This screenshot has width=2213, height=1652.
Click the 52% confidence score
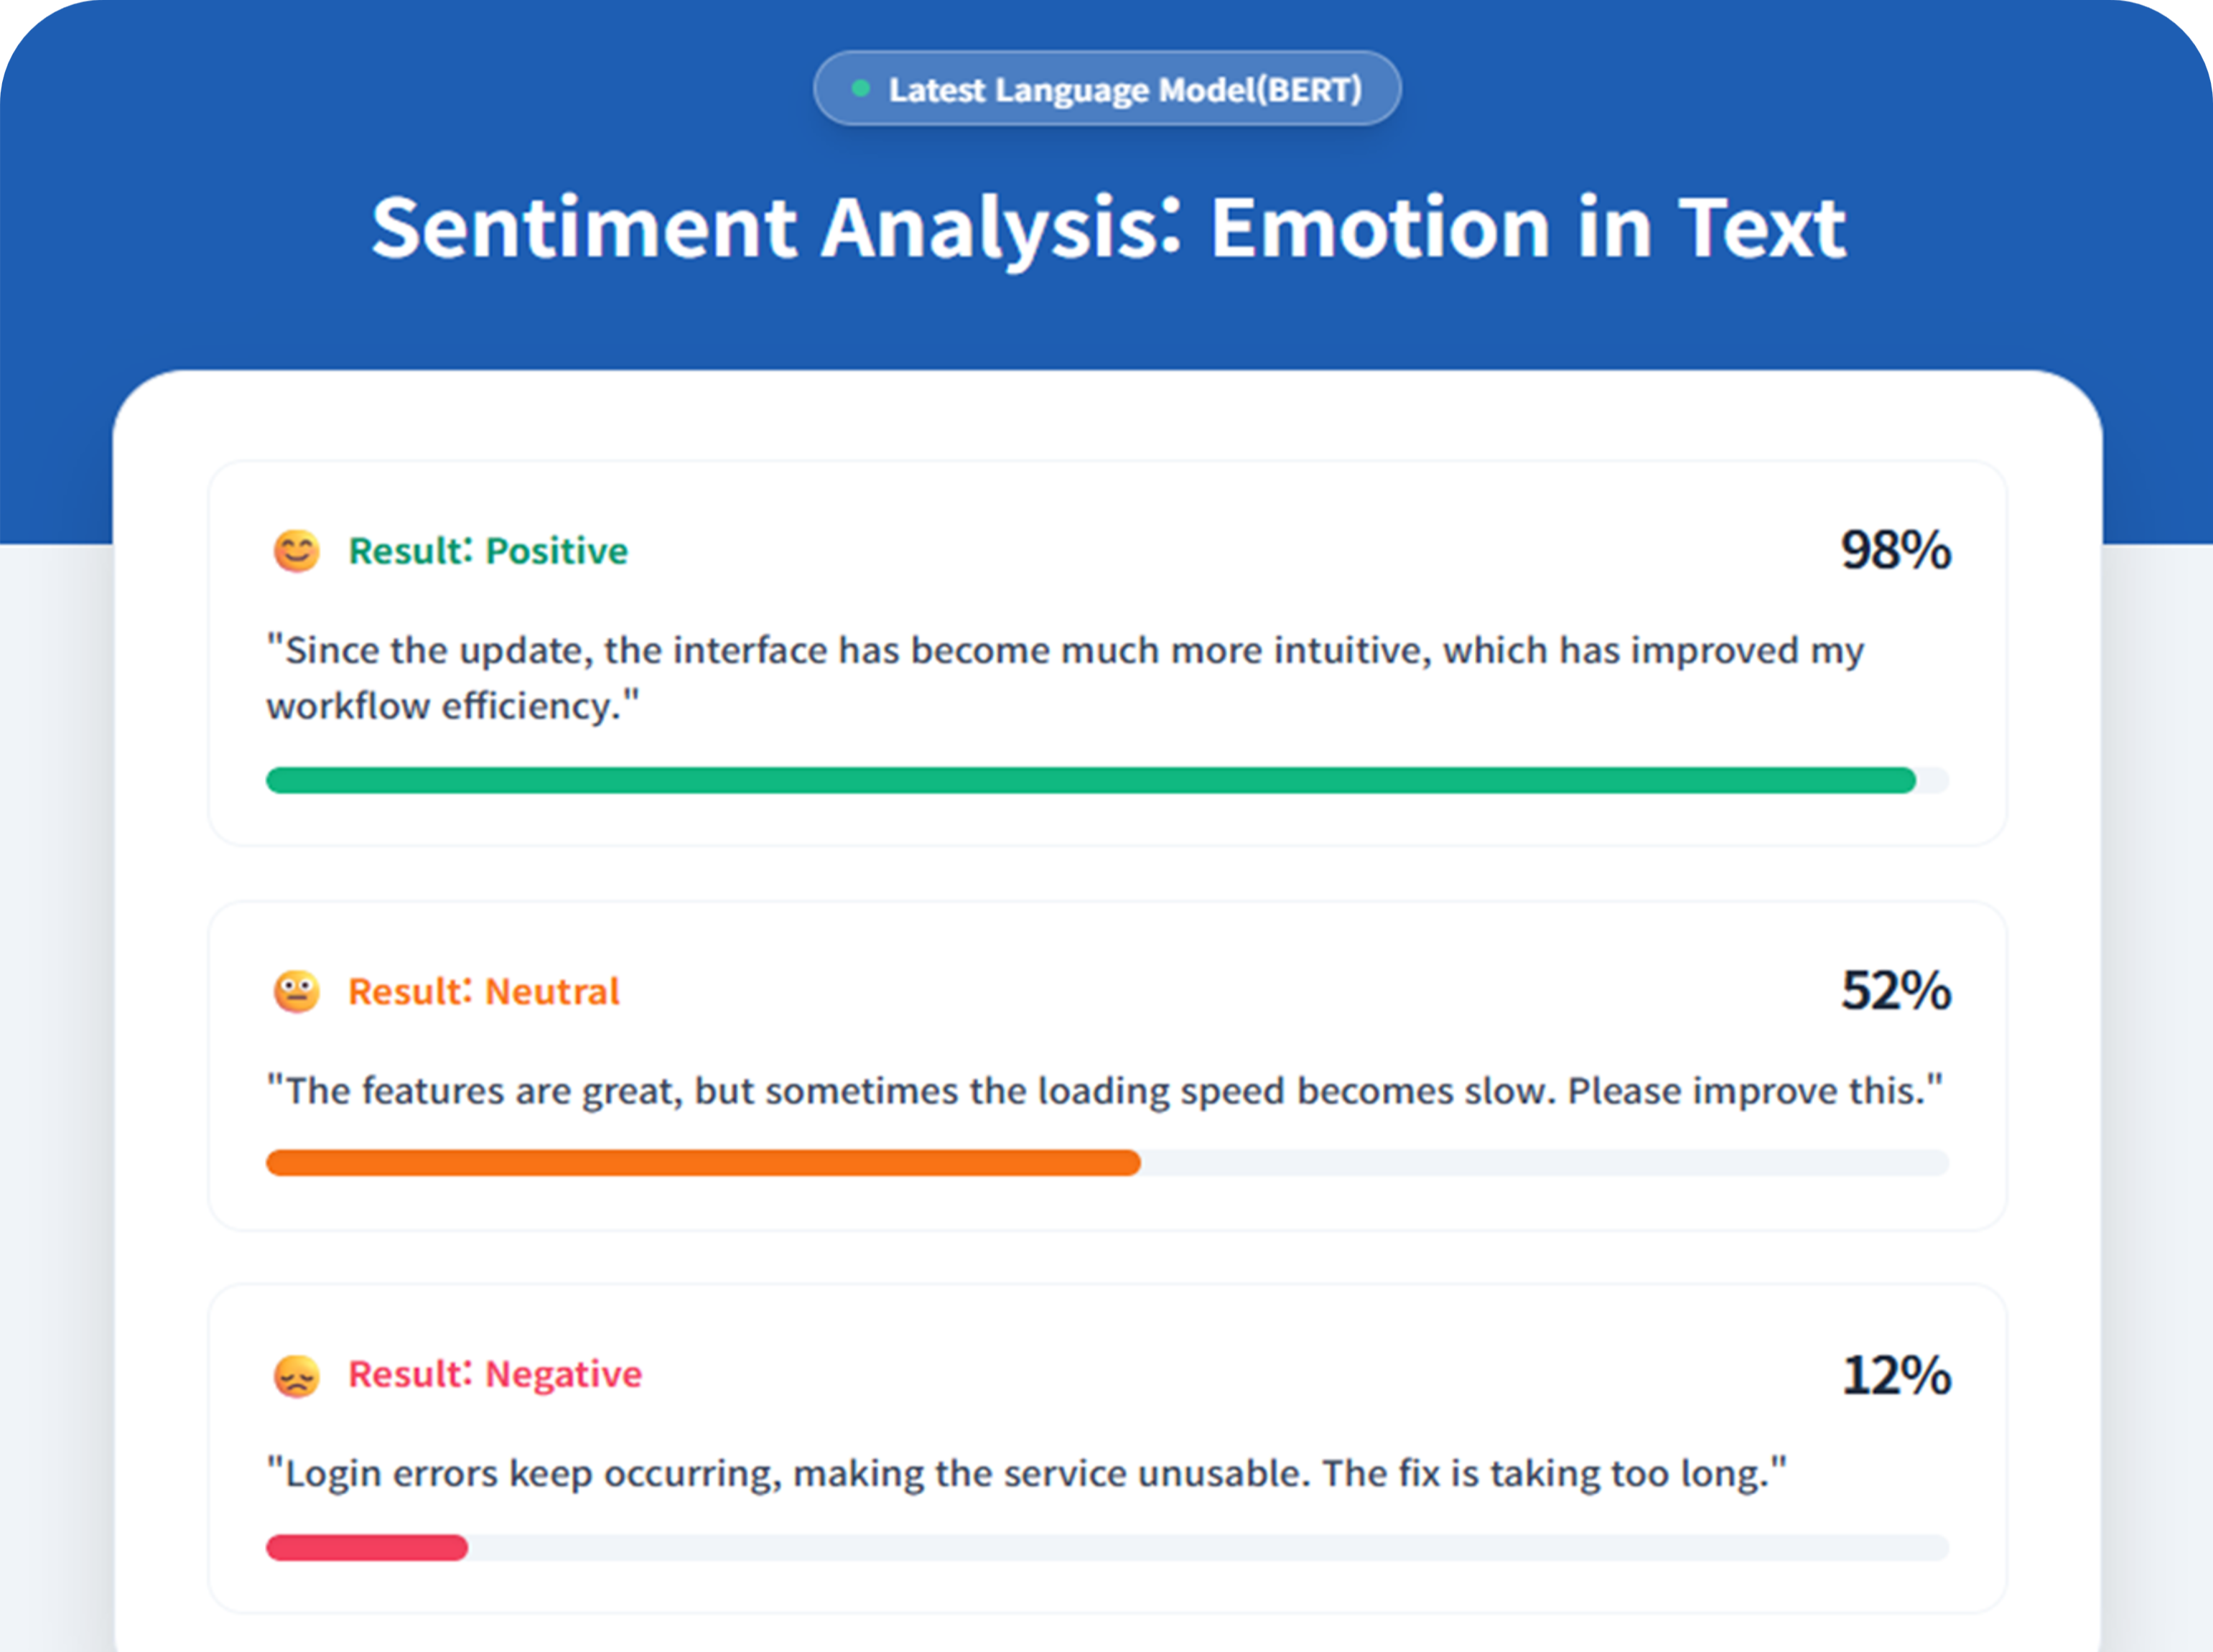(1896, 991)
